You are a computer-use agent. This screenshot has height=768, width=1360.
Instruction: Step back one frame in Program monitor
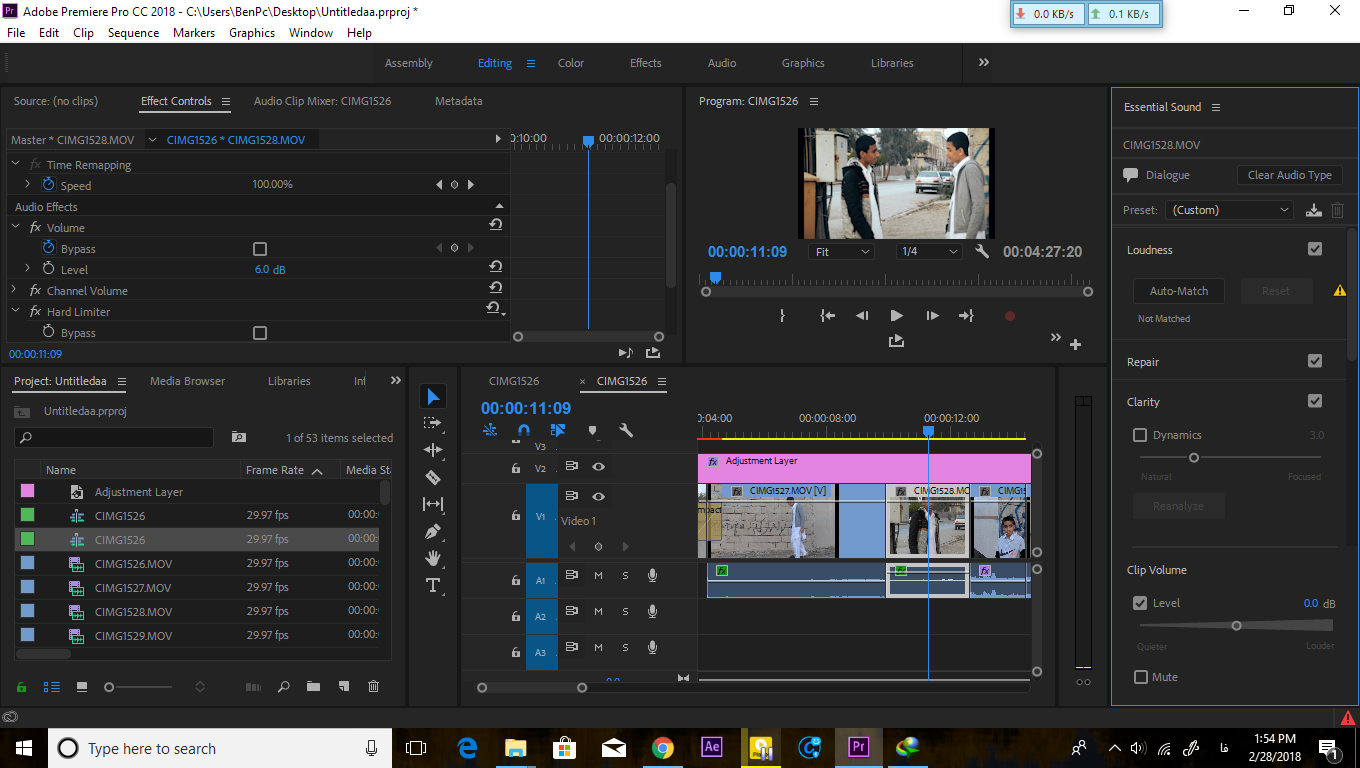coord(861,315)
